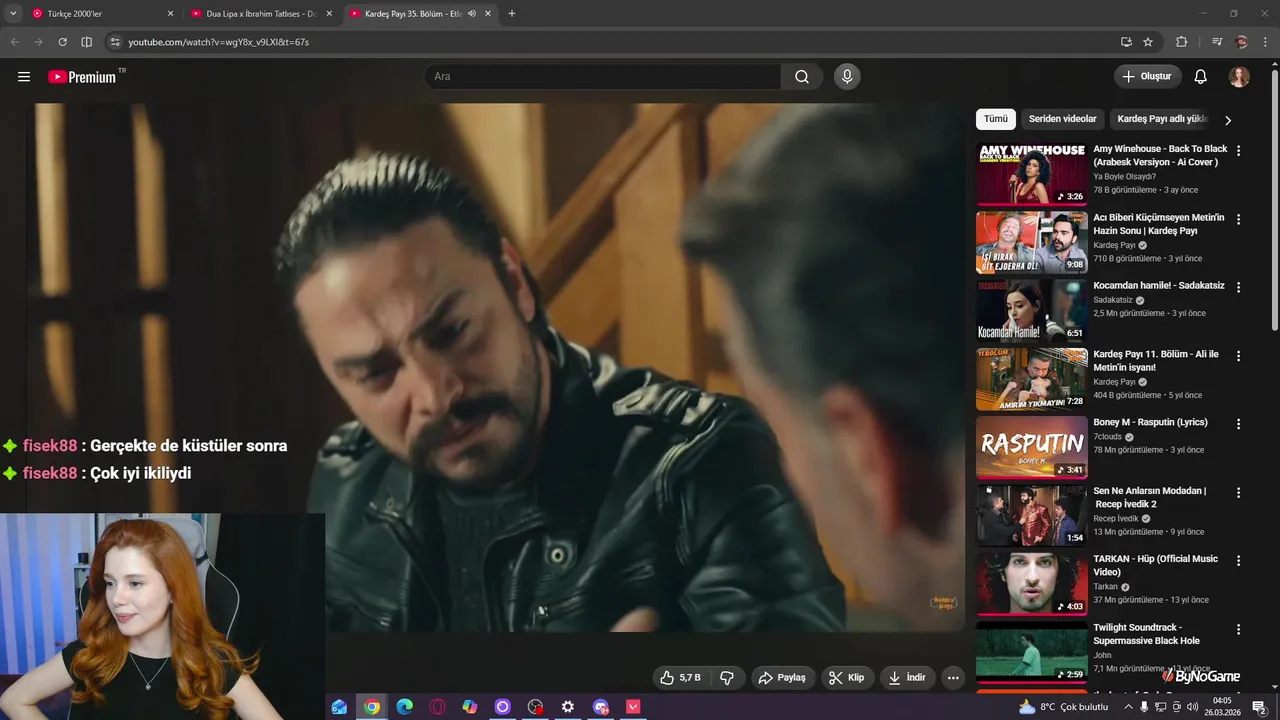Open the media control icon in the toolbar

(x=1217, y=42)
